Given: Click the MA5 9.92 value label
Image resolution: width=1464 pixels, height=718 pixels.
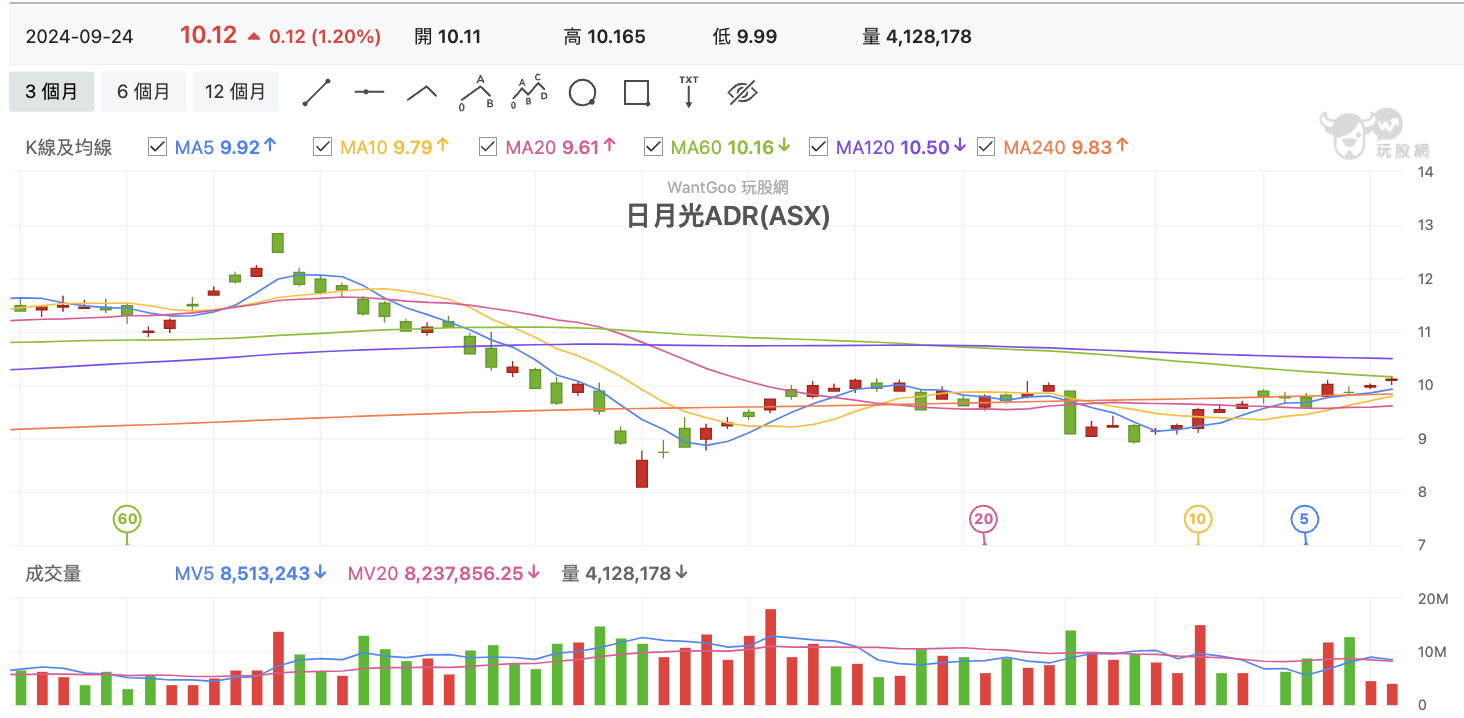Looking at the screenshot, I should 225,147.
